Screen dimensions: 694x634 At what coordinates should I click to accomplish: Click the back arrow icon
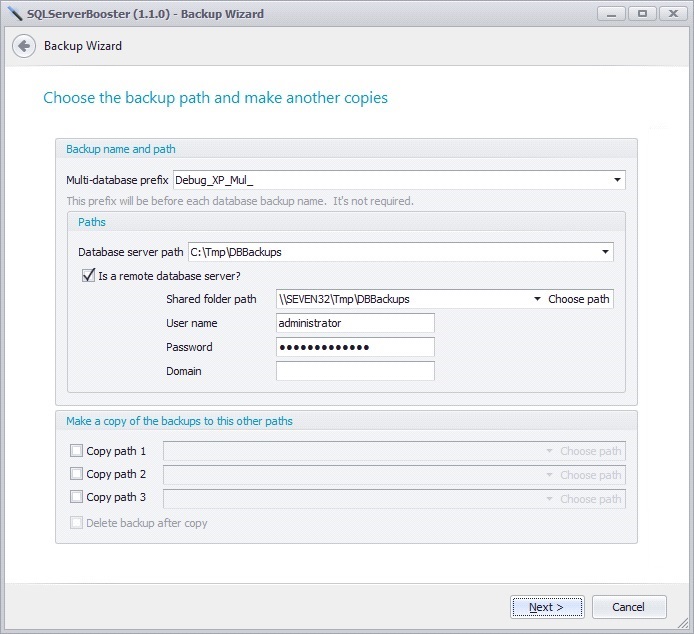click(x=24, y=46)
